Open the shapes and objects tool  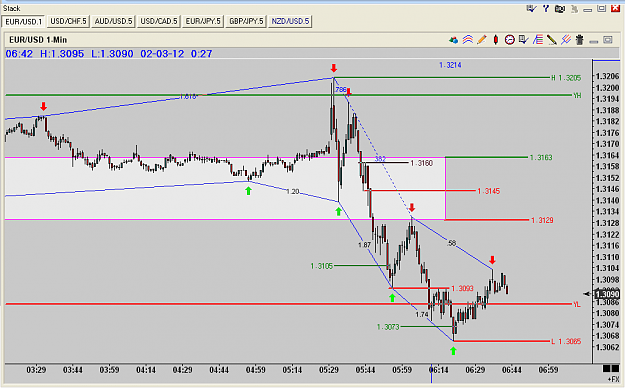click(453, 40)
